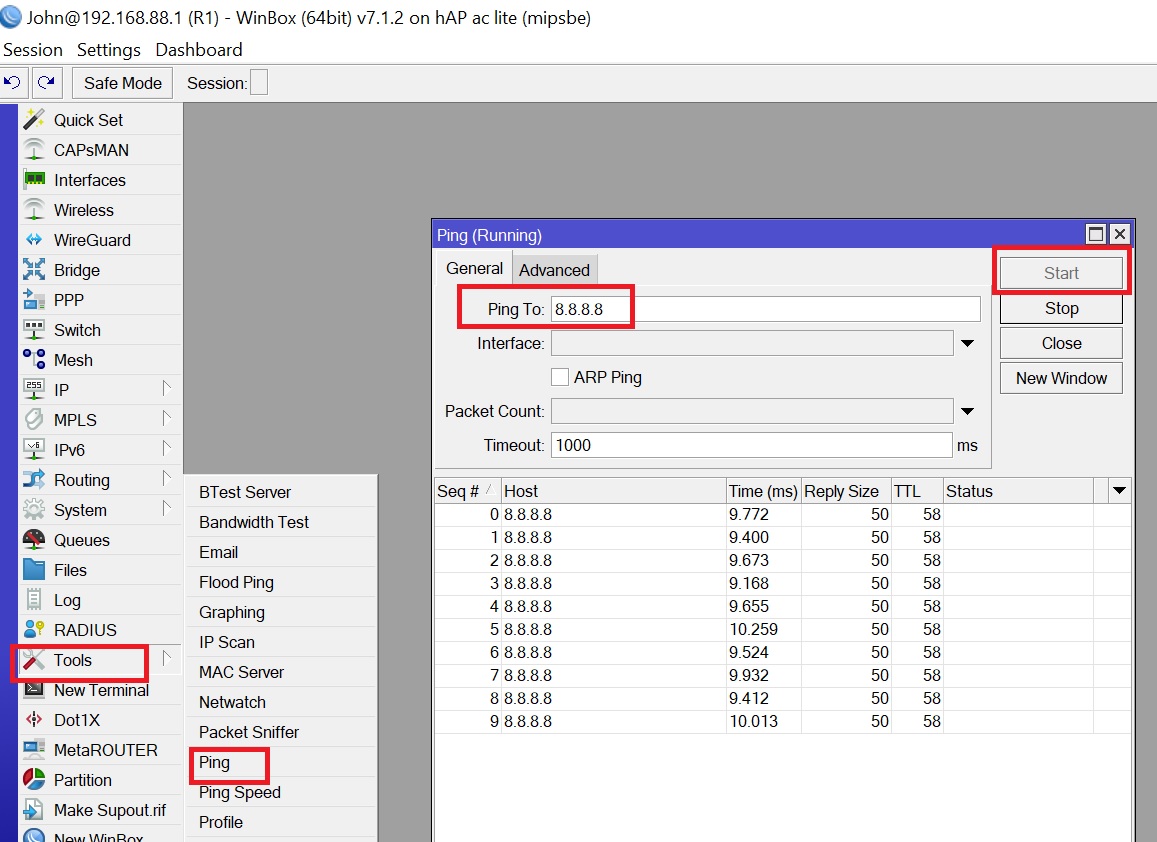This screenshot has width=1157, height=842.
Task: Open PPP from the sidebar
Action: tap(100, 300)
